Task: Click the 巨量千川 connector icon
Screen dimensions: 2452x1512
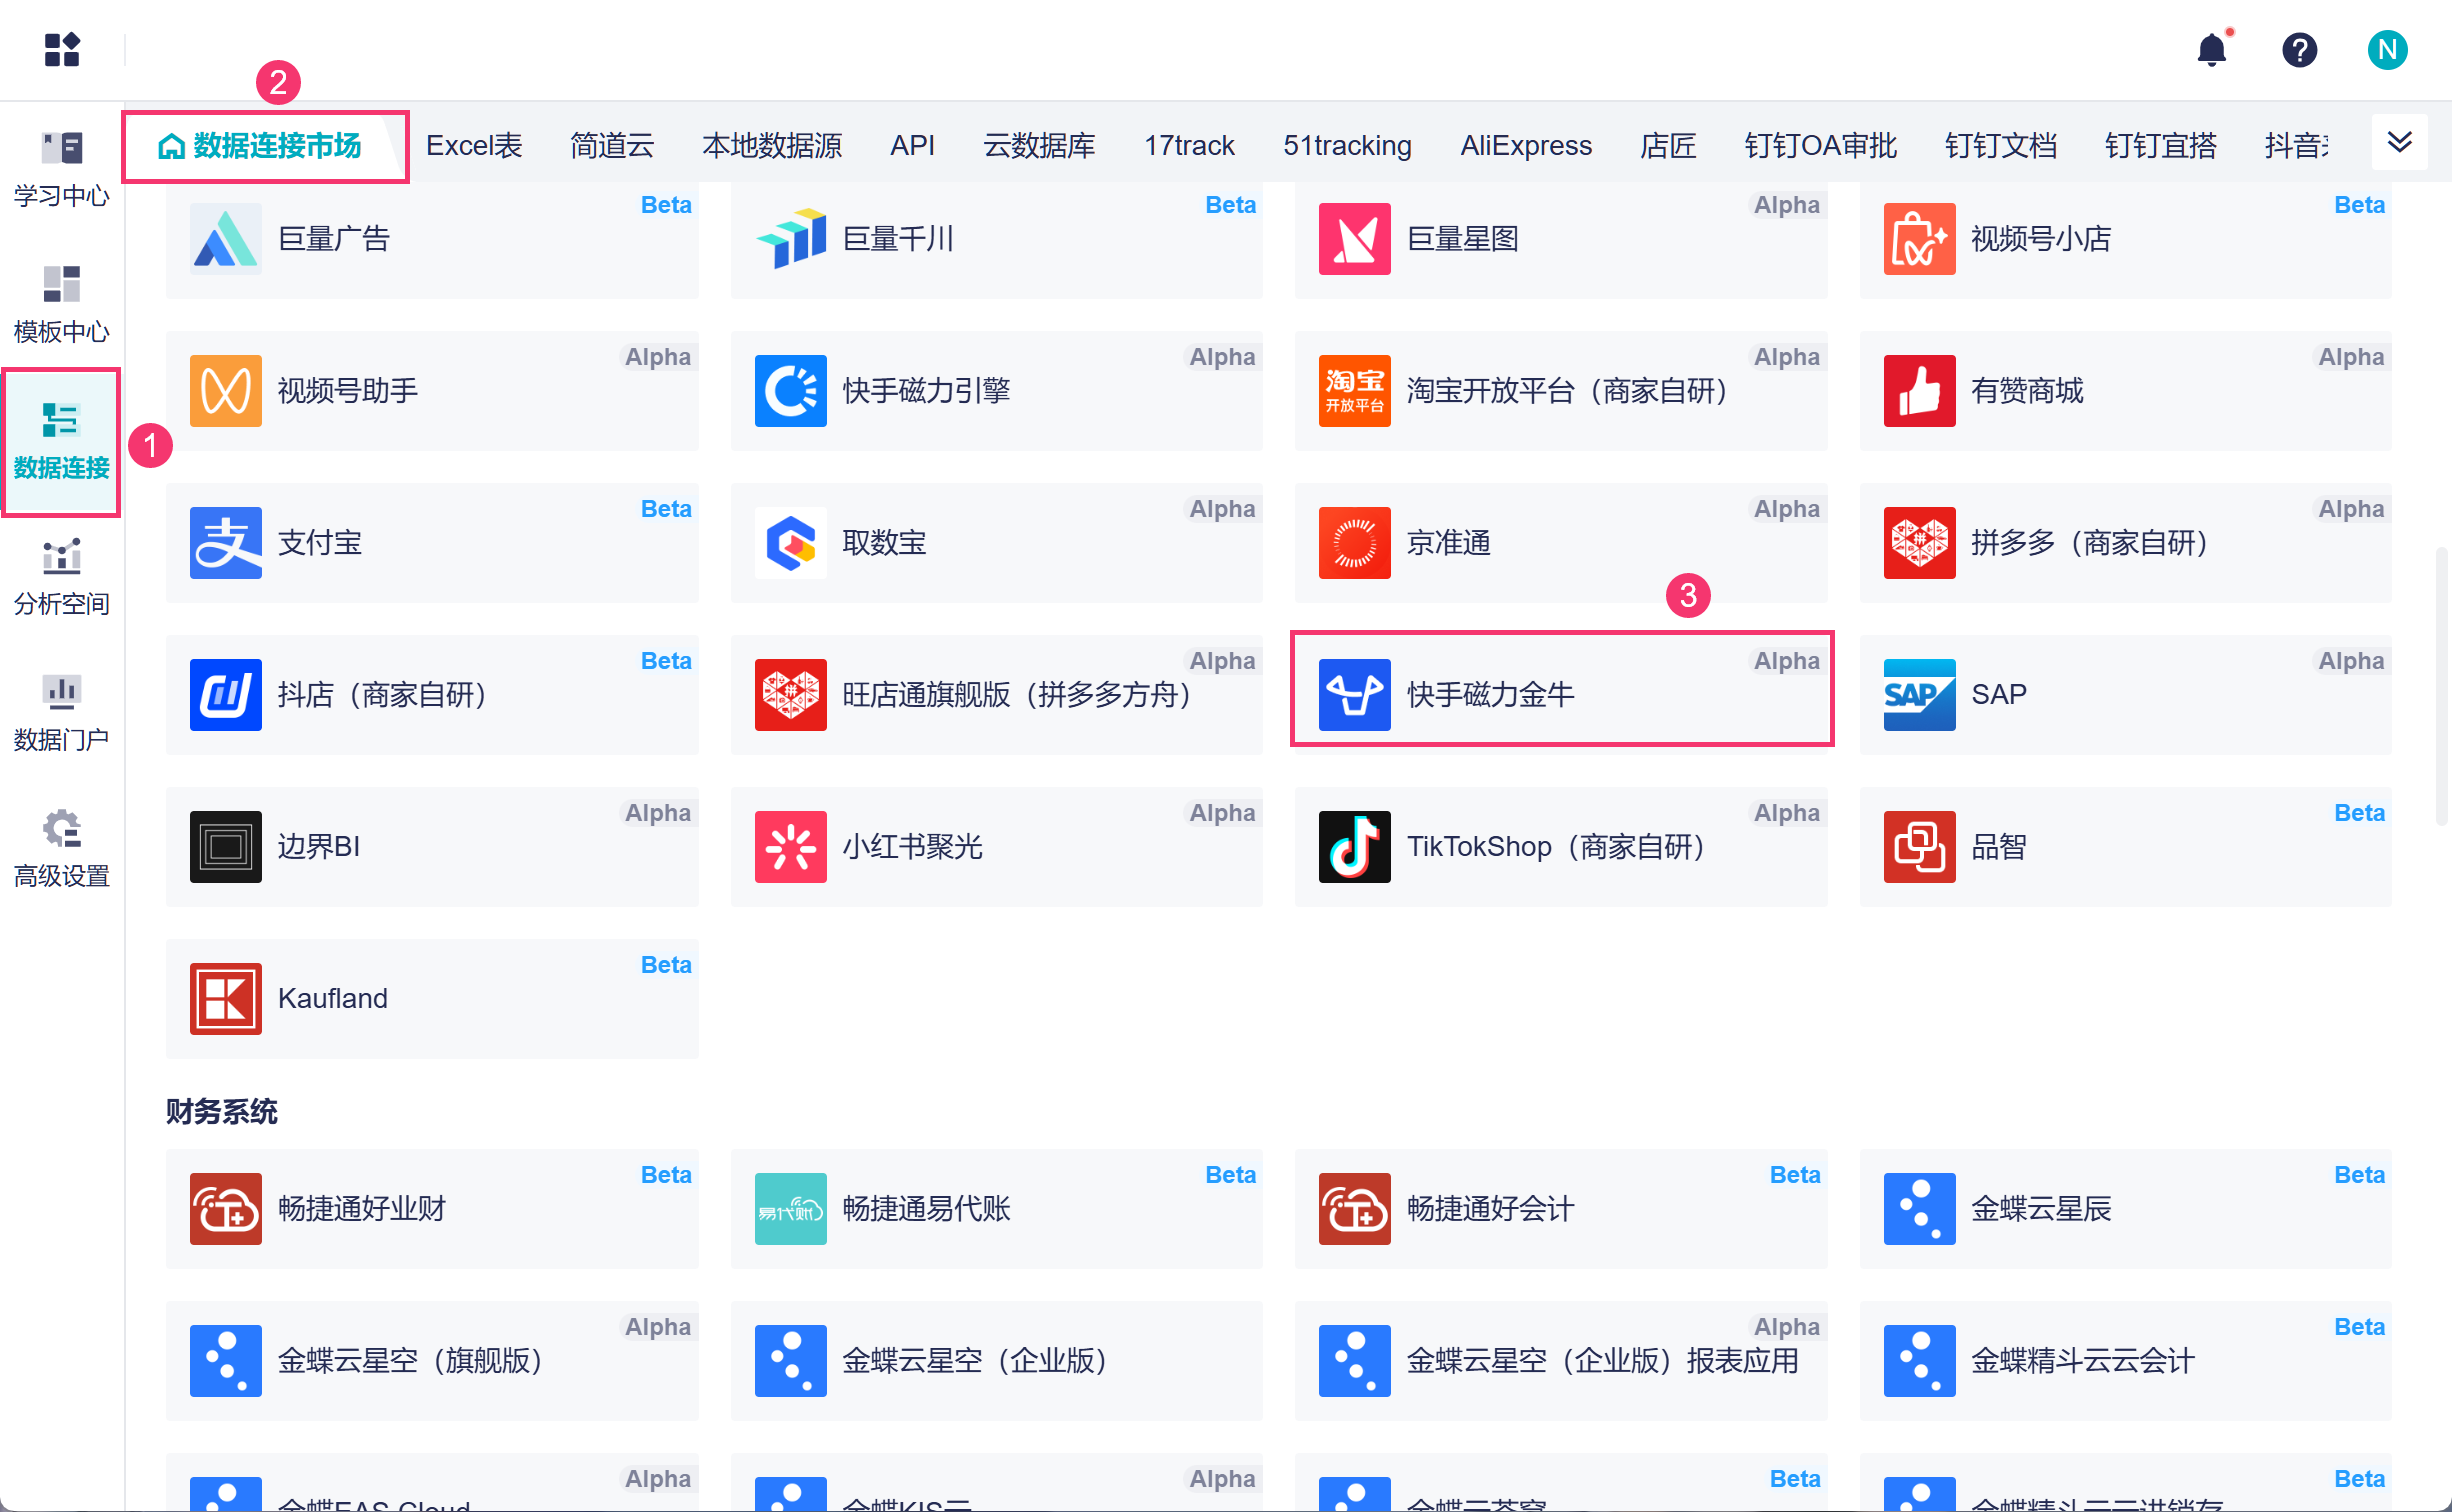Action: 791,239
